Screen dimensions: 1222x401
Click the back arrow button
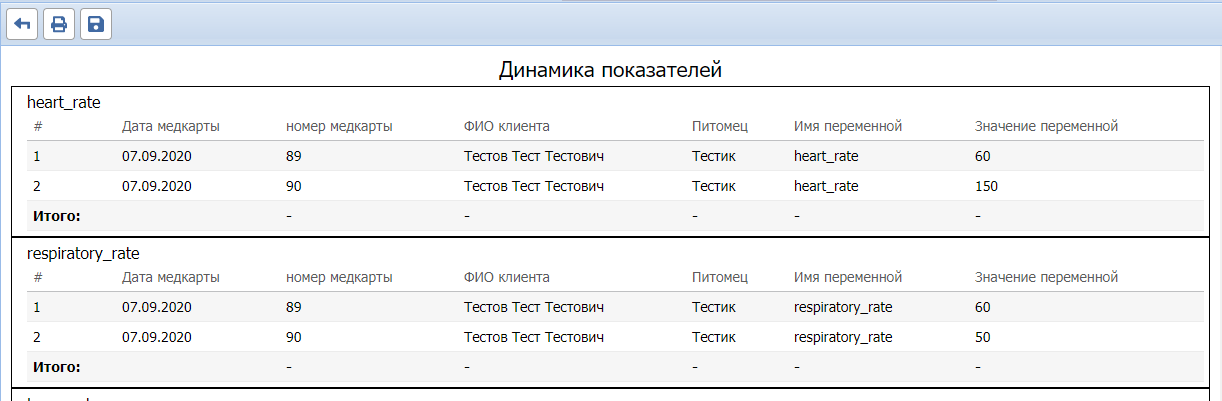tap(22, 24)
